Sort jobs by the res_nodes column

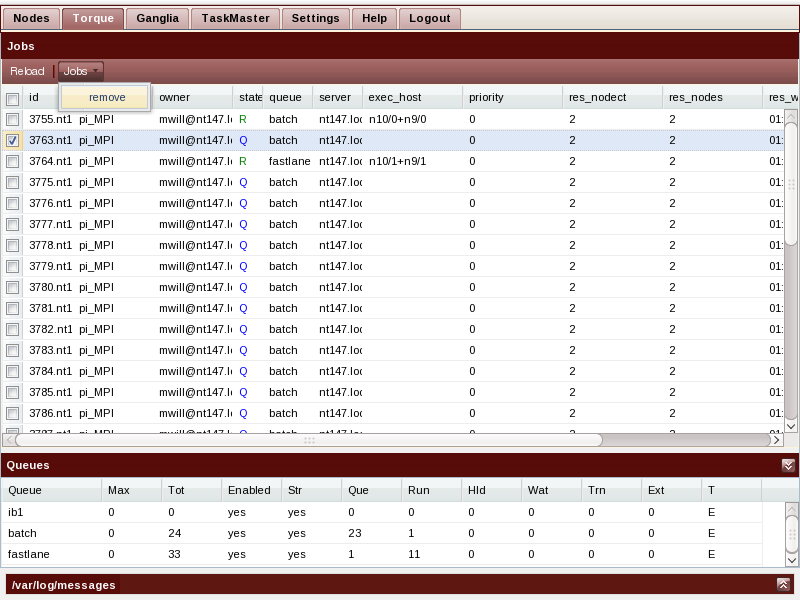point(712,97)
